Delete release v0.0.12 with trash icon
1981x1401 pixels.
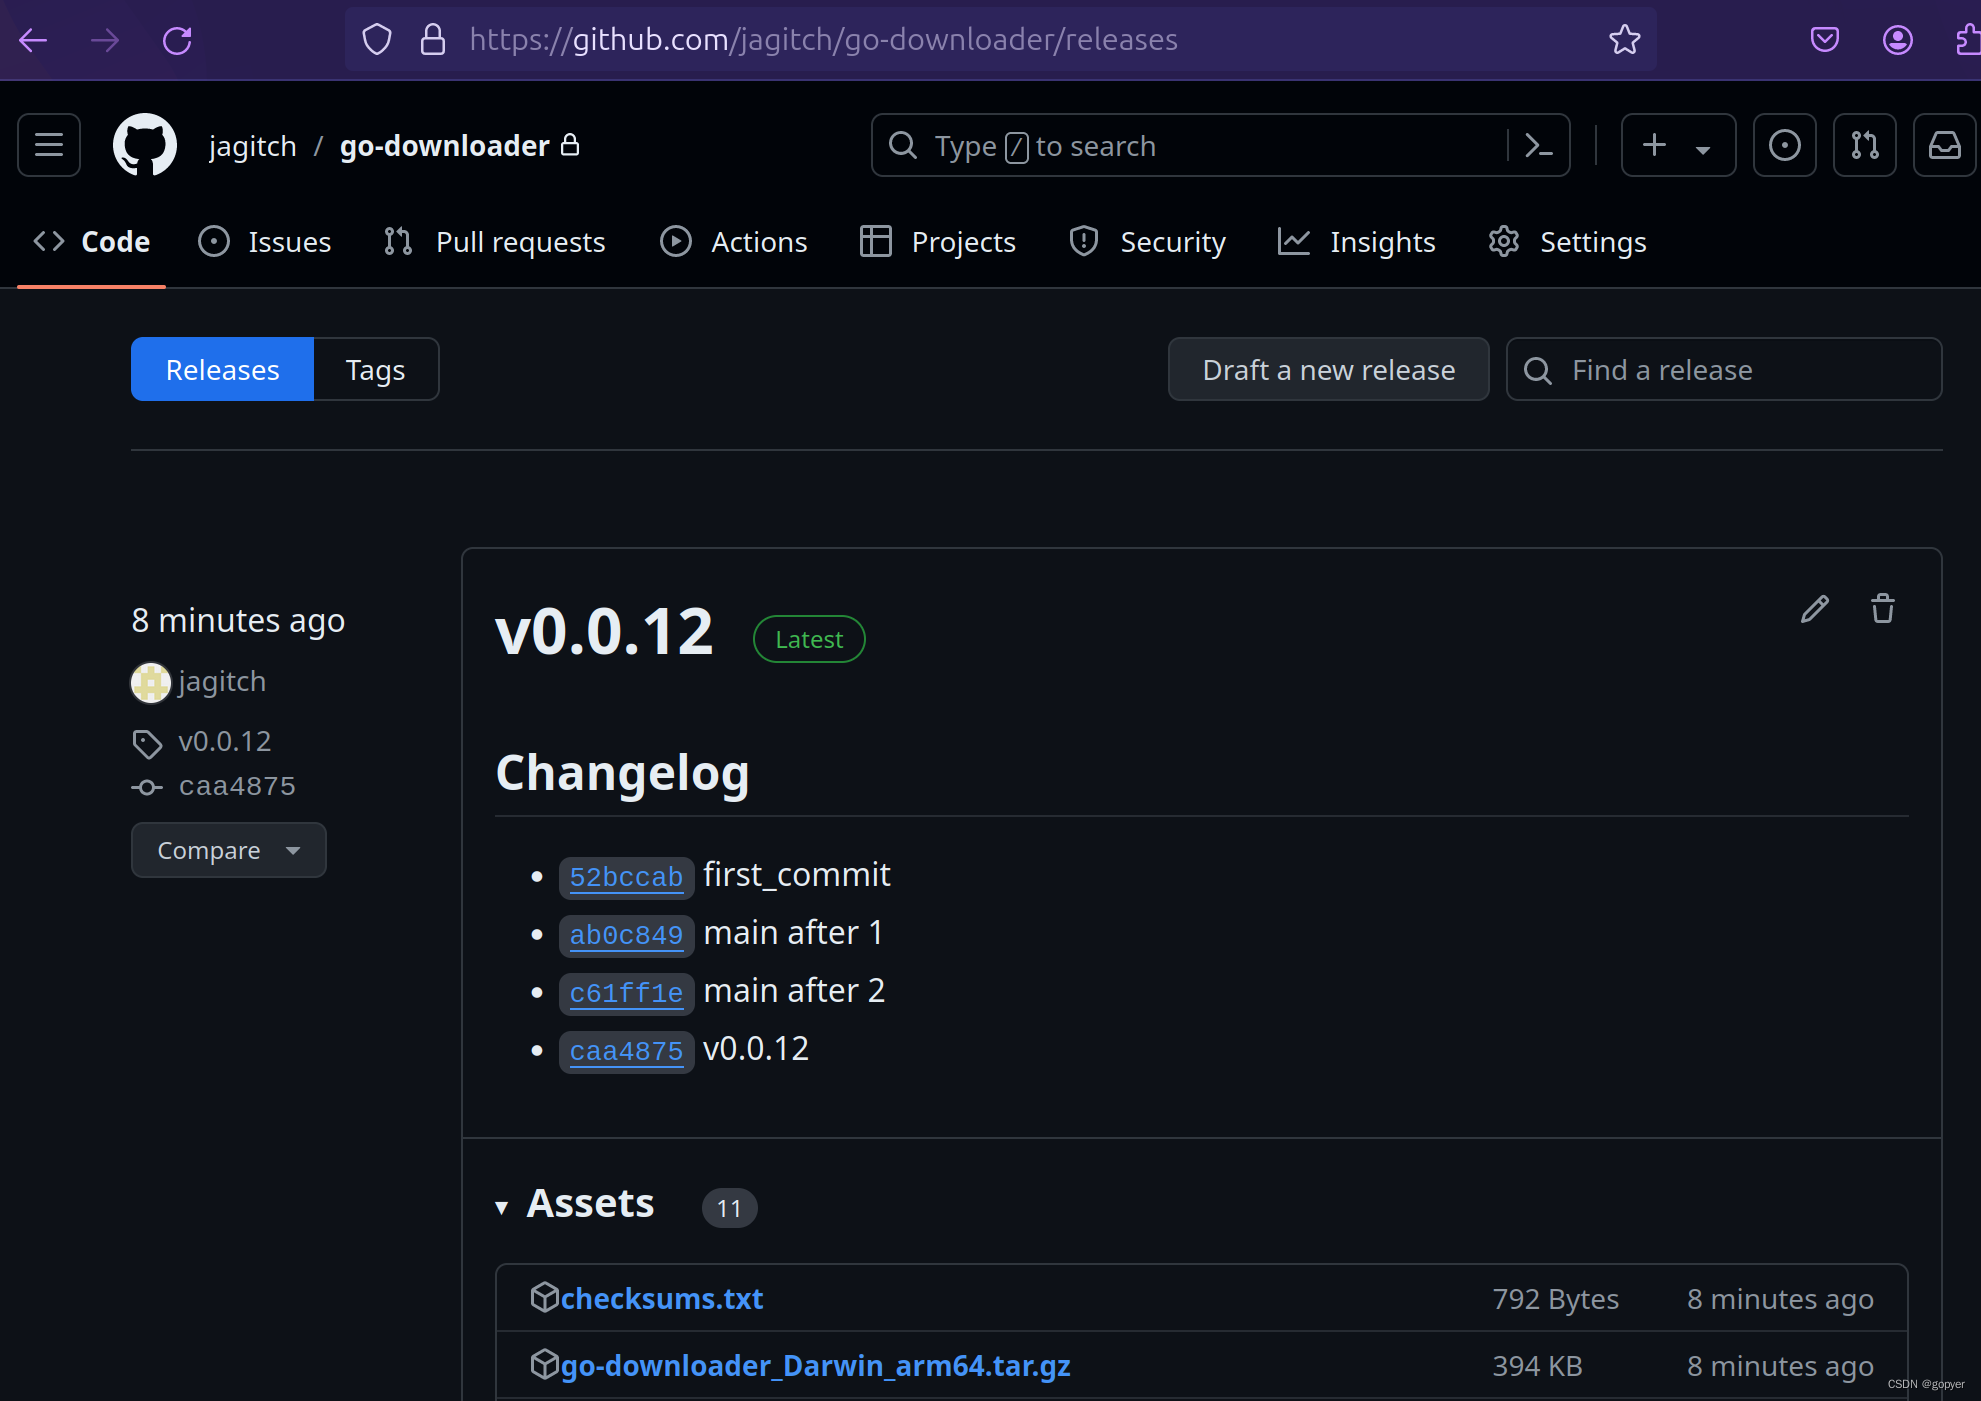click(x=1883, y=609)
